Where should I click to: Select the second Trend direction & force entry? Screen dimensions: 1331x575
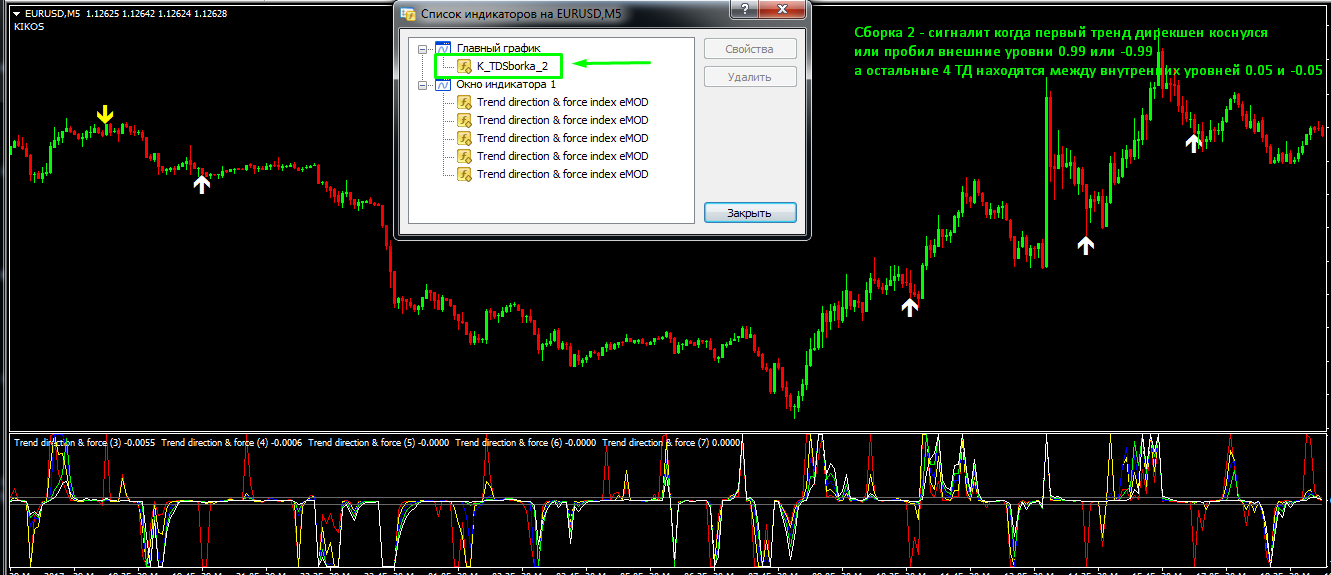[x=562, y=120]
